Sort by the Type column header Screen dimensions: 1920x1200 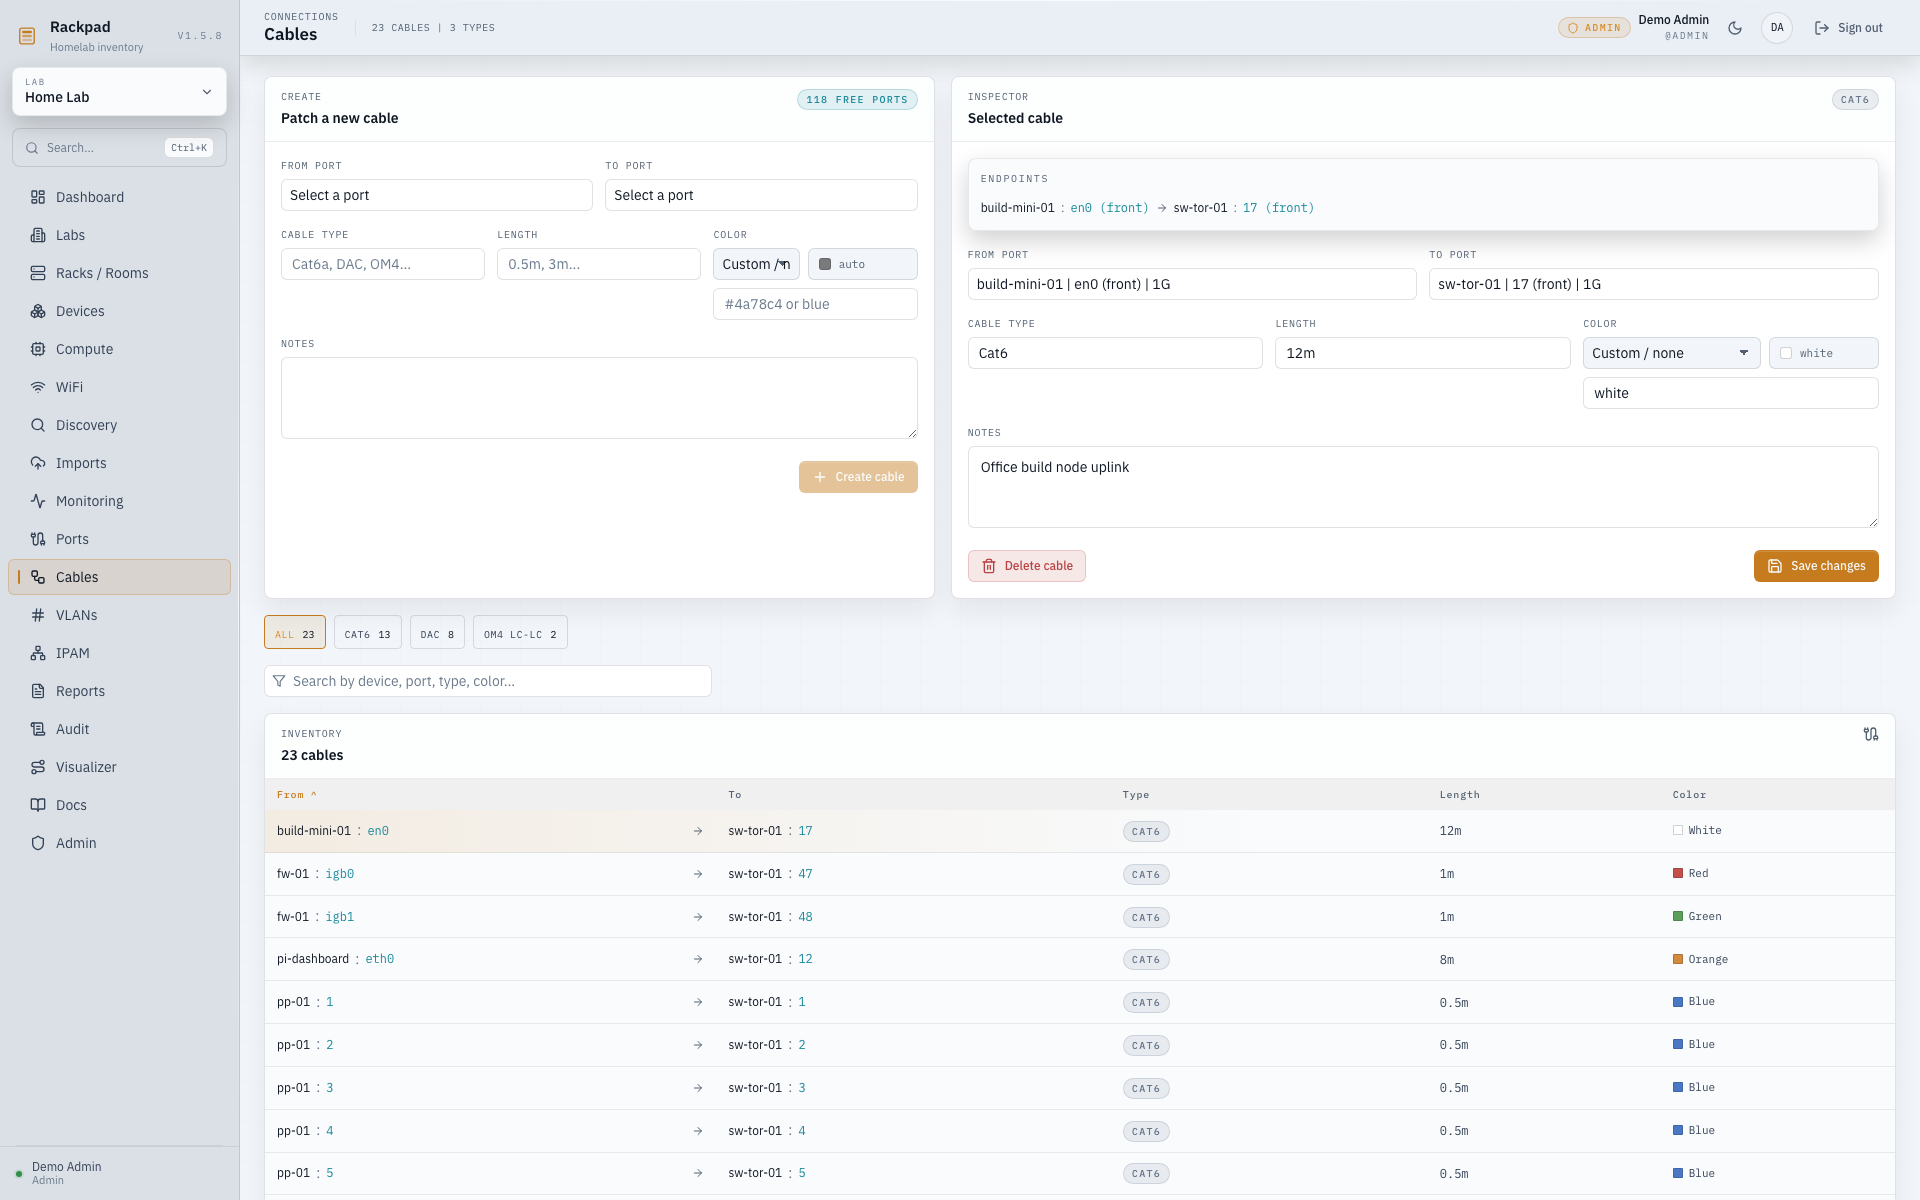(1135, 795)
